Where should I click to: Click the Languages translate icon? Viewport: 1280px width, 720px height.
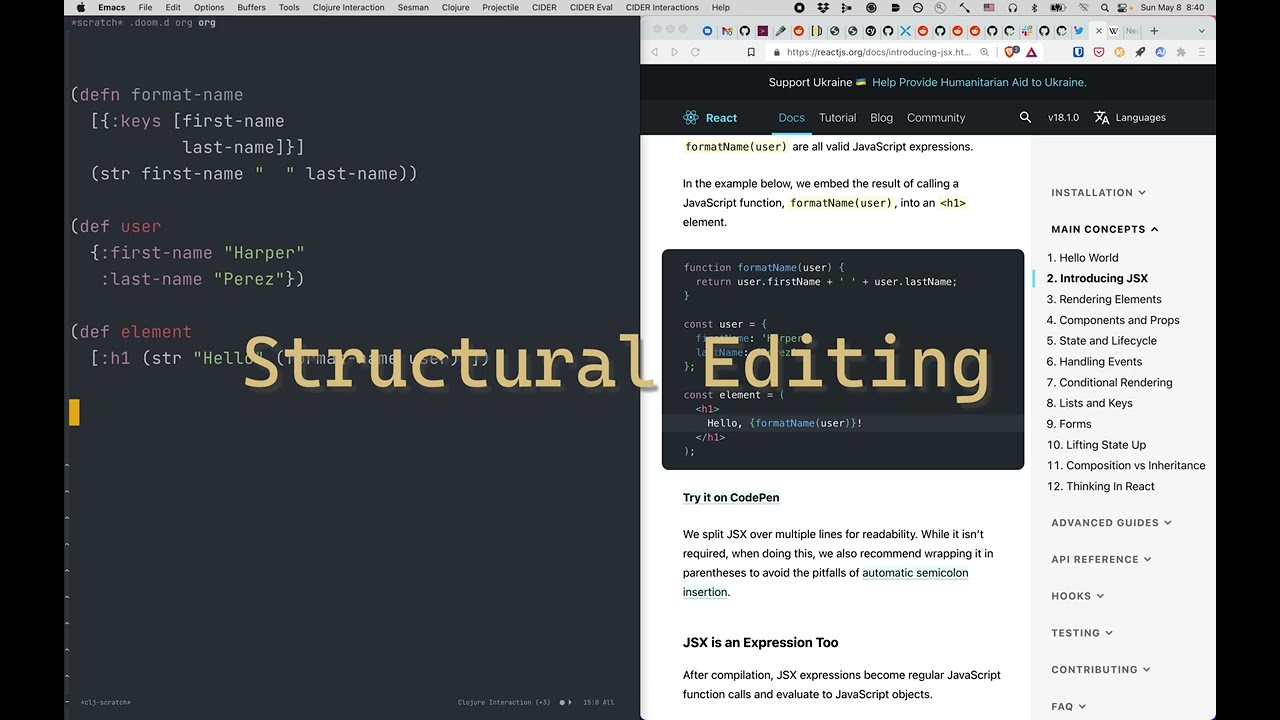[1101, 117]
